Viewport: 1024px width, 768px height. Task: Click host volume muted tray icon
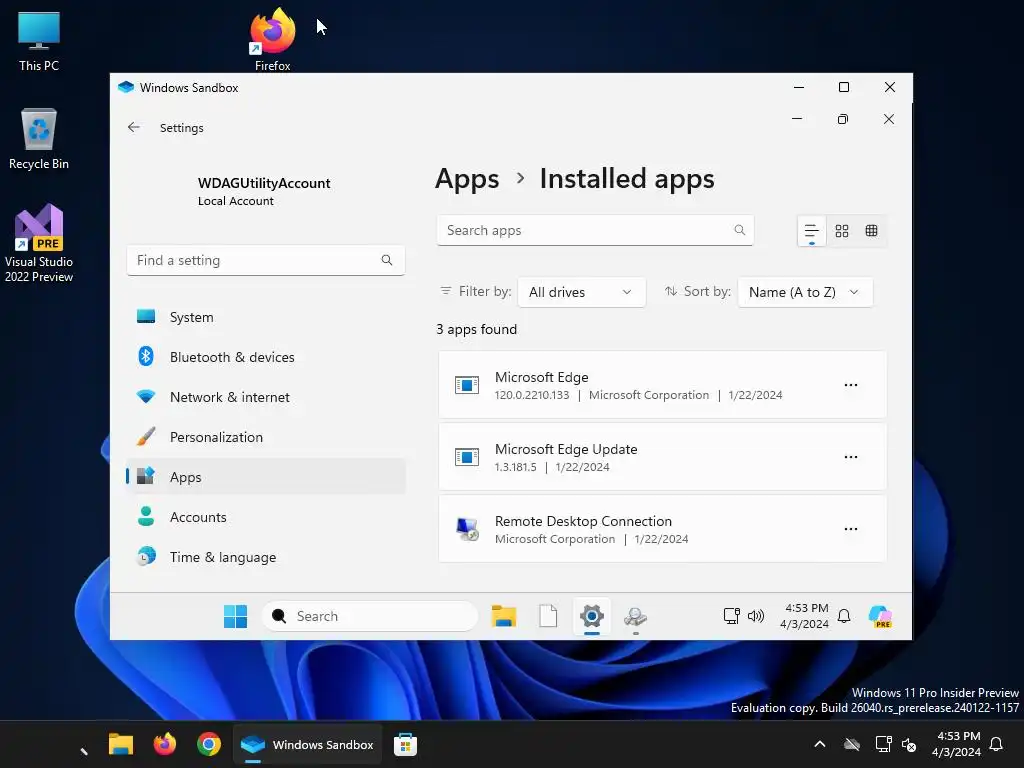click(x=908, y=744)
